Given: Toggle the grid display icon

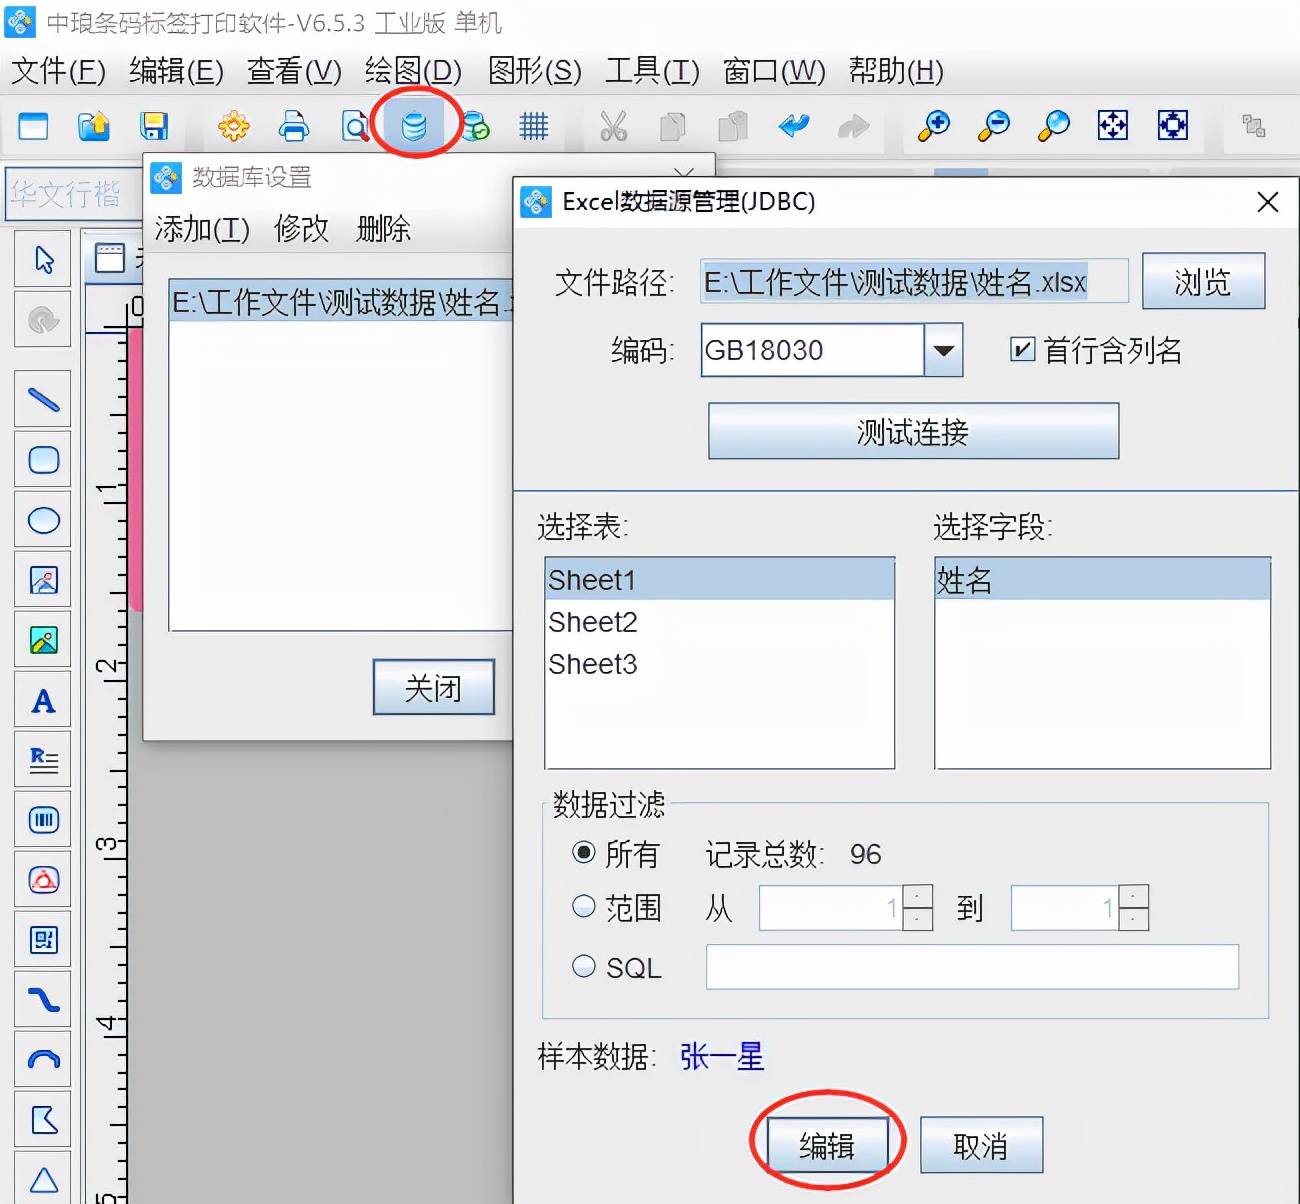Looking at the screenshot, I should (534, 126).
